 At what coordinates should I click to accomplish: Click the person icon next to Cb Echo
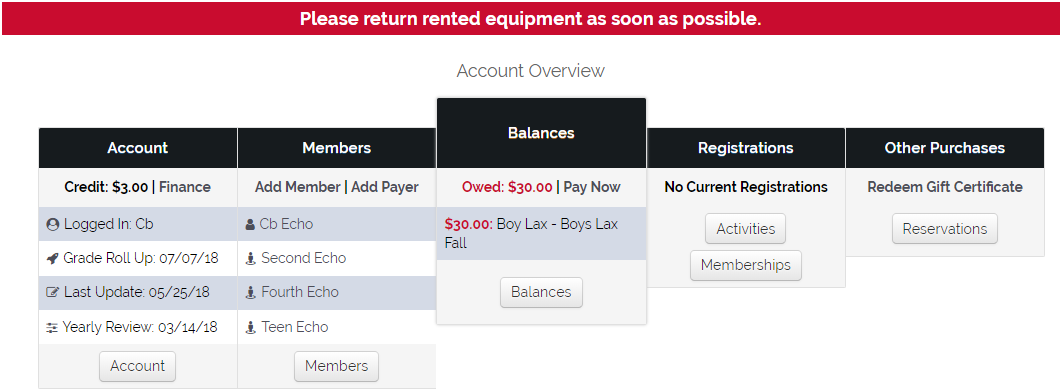251,225
